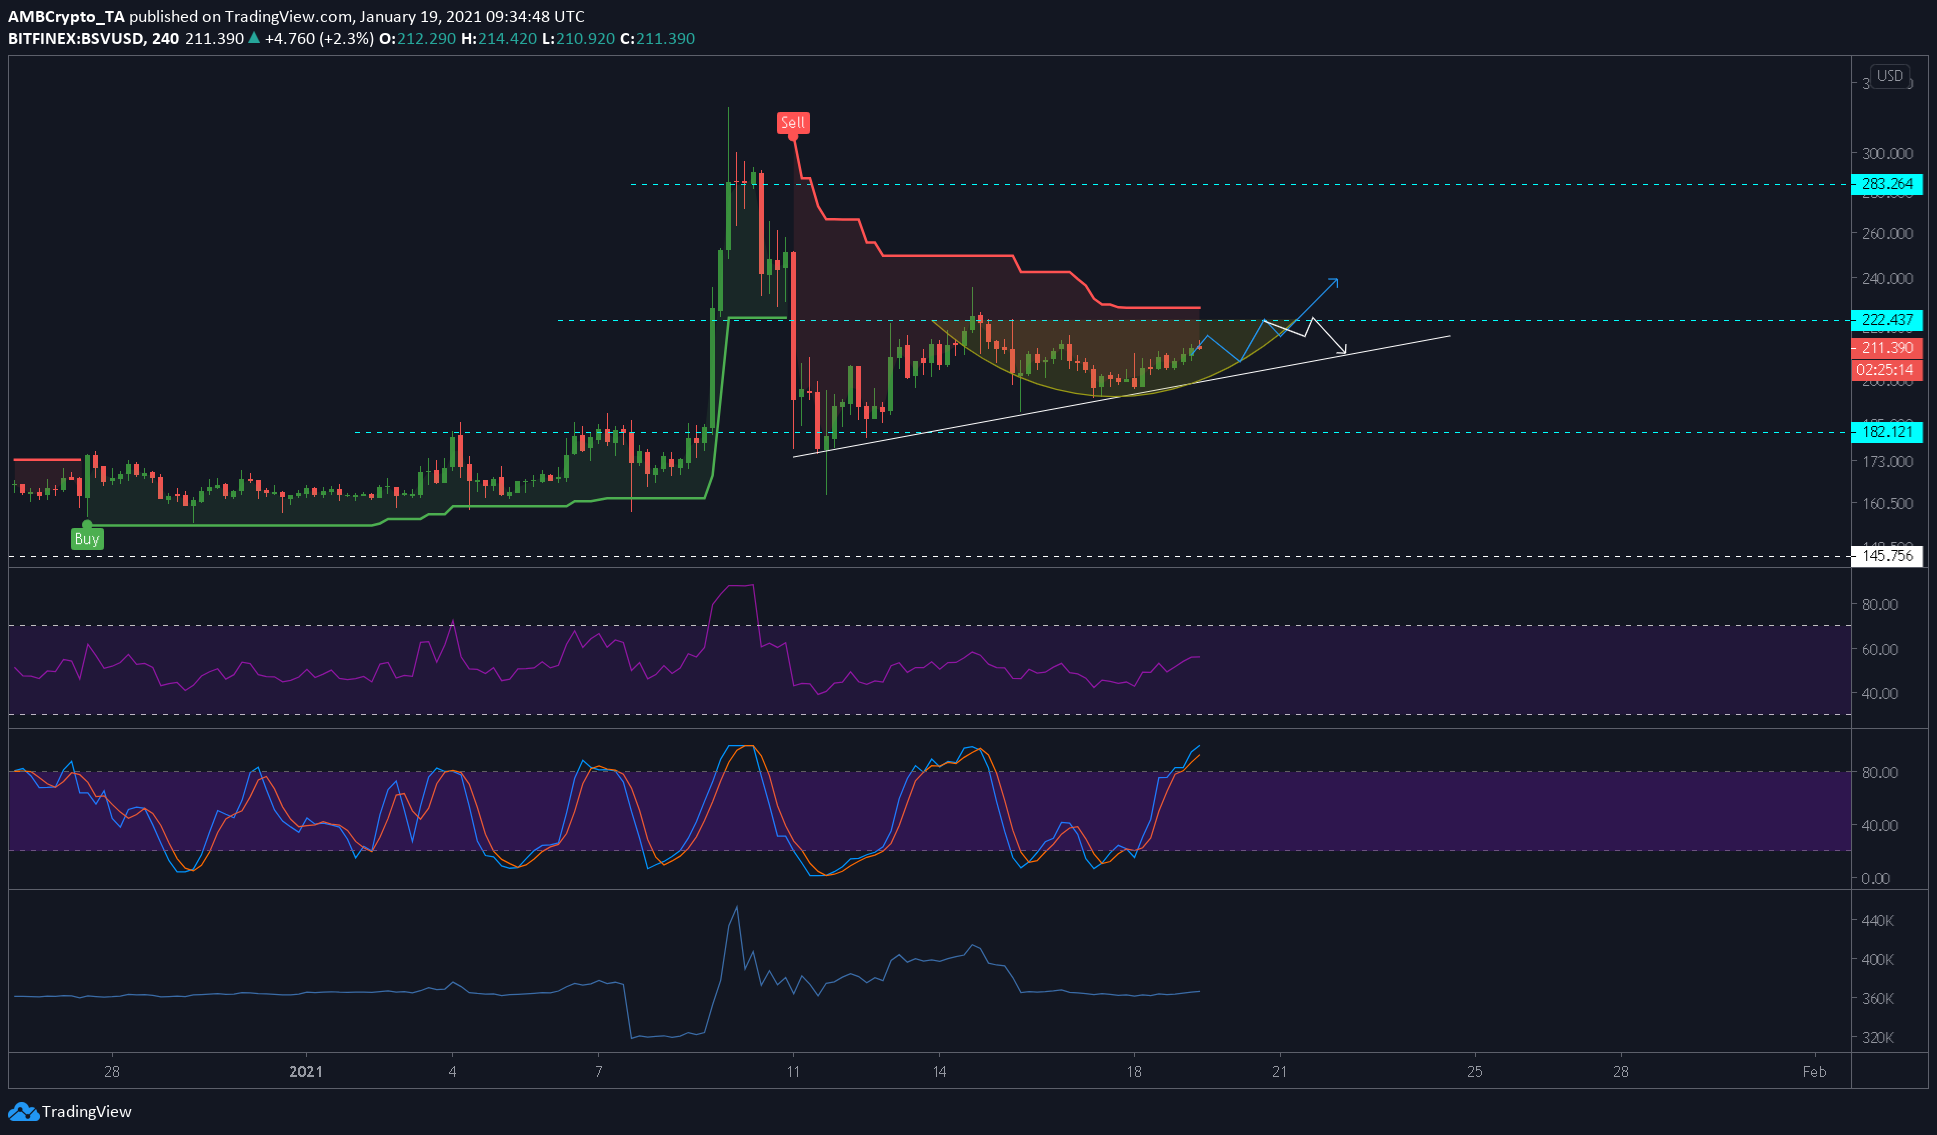The width and height of the screenshot is (1937, 1135).
Task: Click the TradingView logo at bottom left
Action: [70, 1111]
